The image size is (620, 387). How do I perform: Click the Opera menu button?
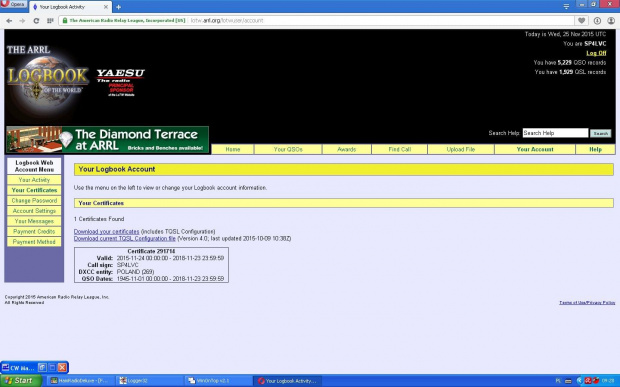point(13,4)
